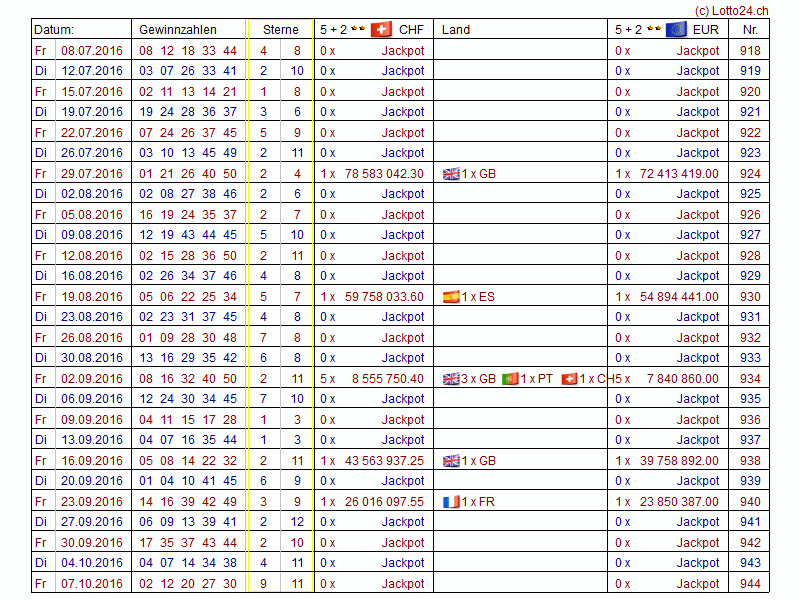Select the Nr. column header
Viewport: 800px width, 600px height.
750,30
